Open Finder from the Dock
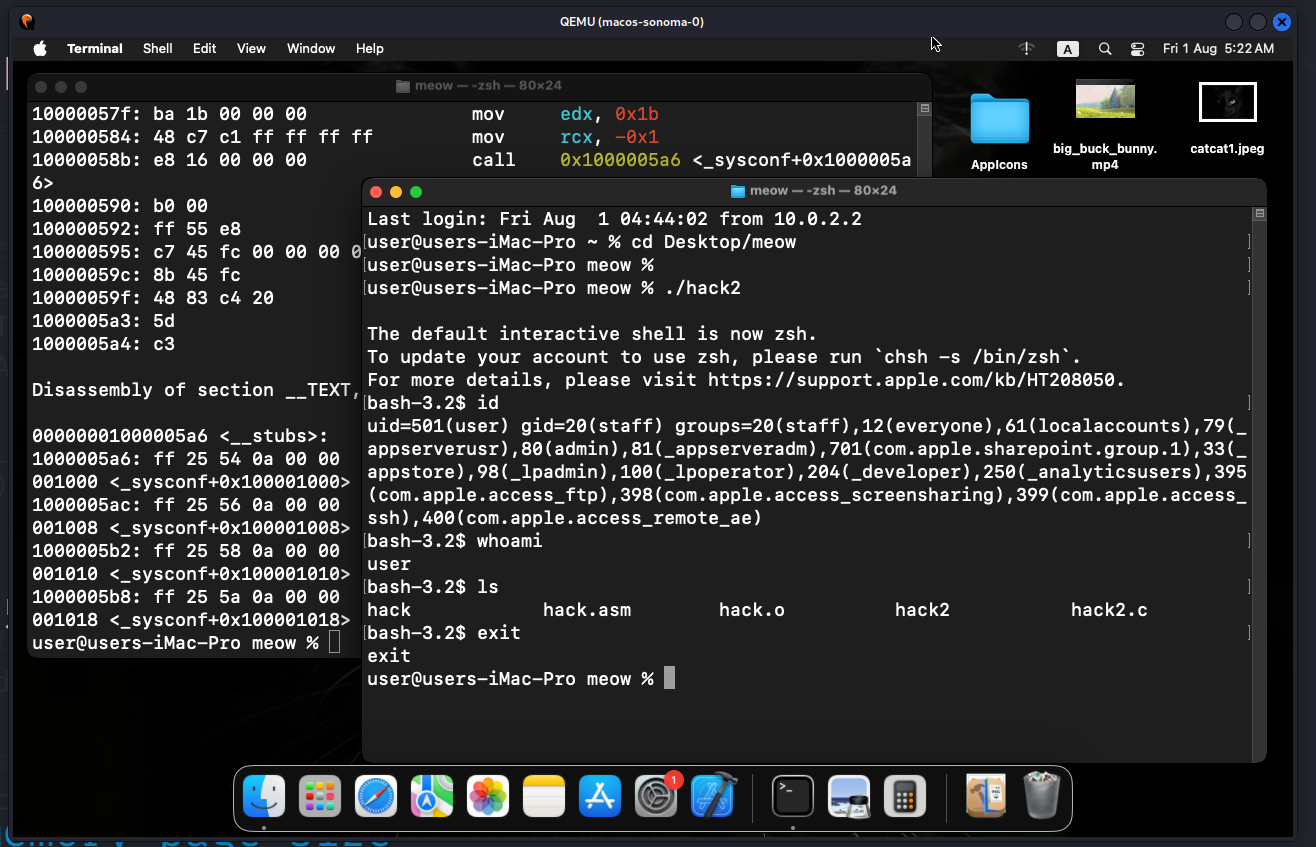 [264, 797]
